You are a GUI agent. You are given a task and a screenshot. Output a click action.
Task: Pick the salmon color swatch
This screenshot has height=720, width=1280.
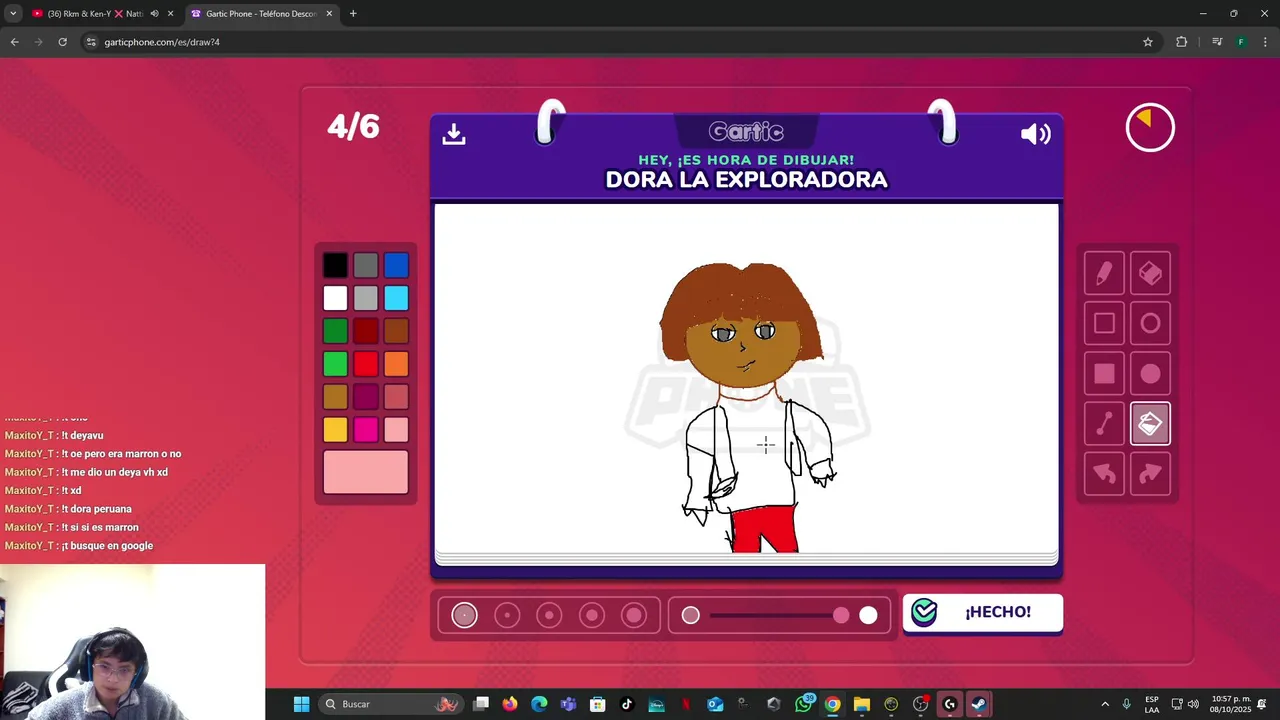(x=396, y=397)
